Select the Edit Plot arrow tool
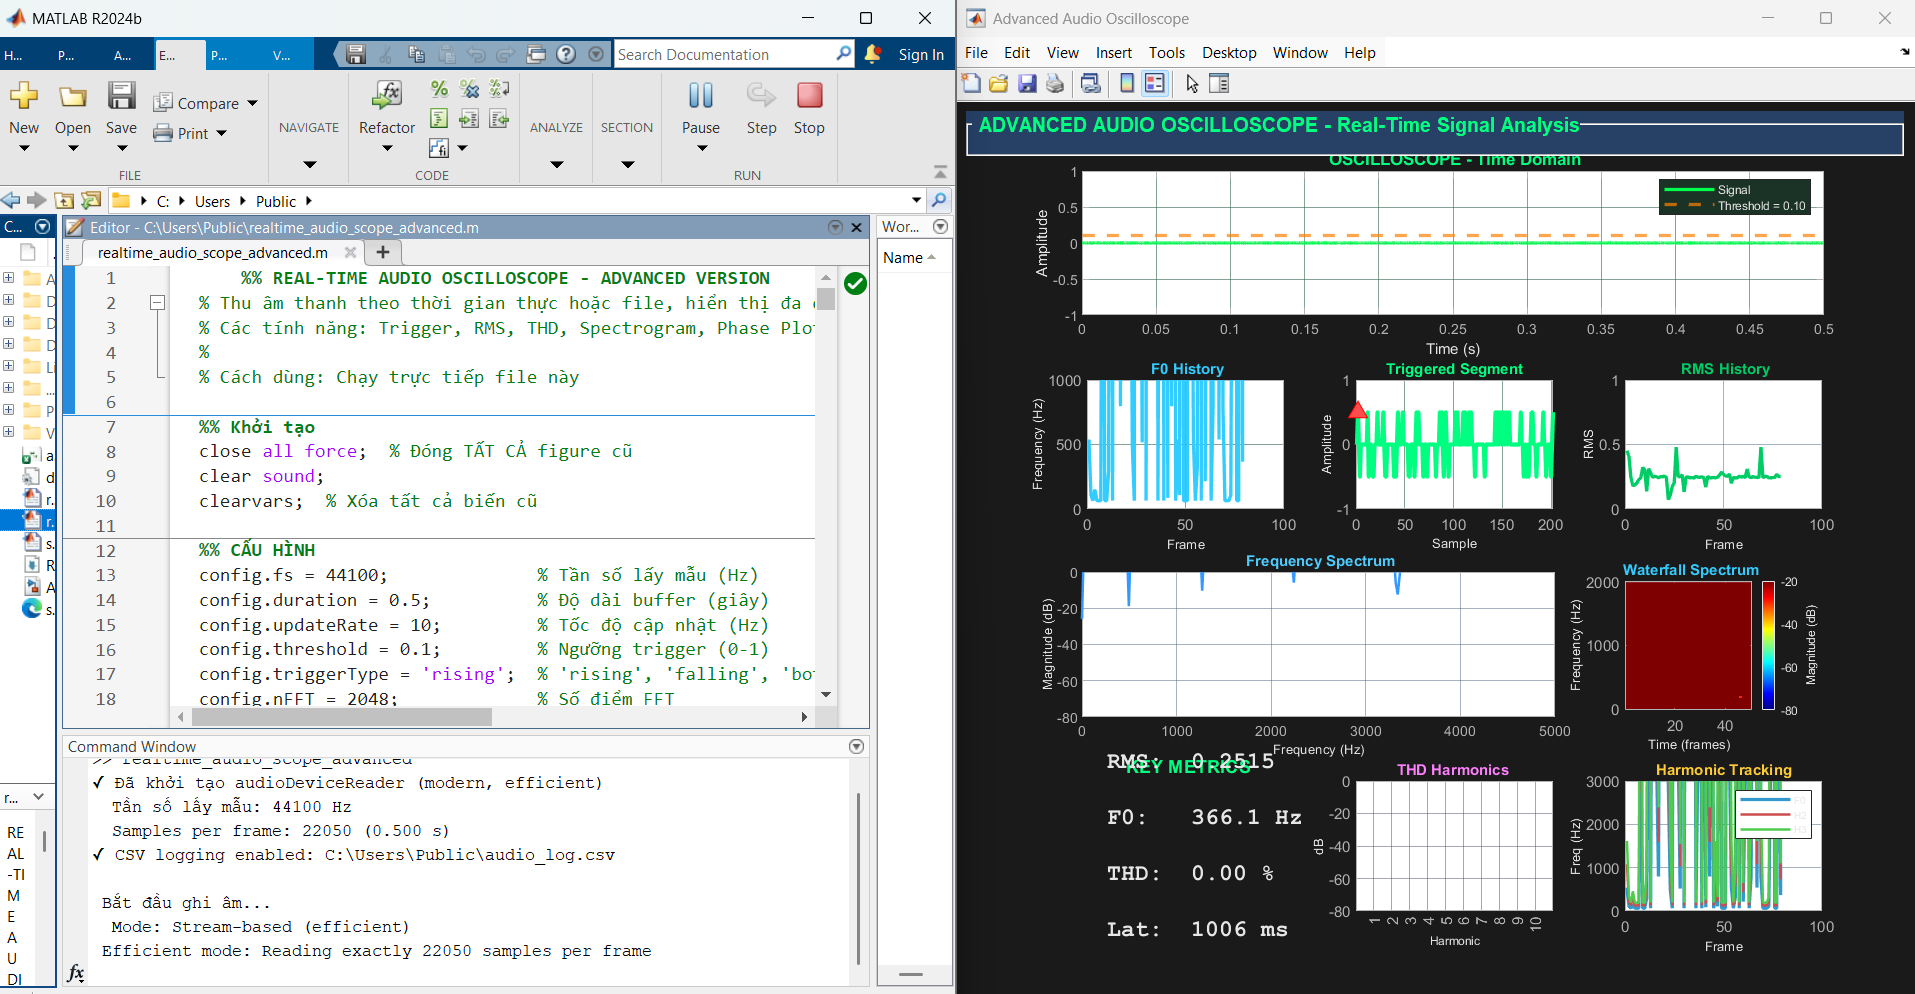The image size is (1915, 994). pos(1191,84)
